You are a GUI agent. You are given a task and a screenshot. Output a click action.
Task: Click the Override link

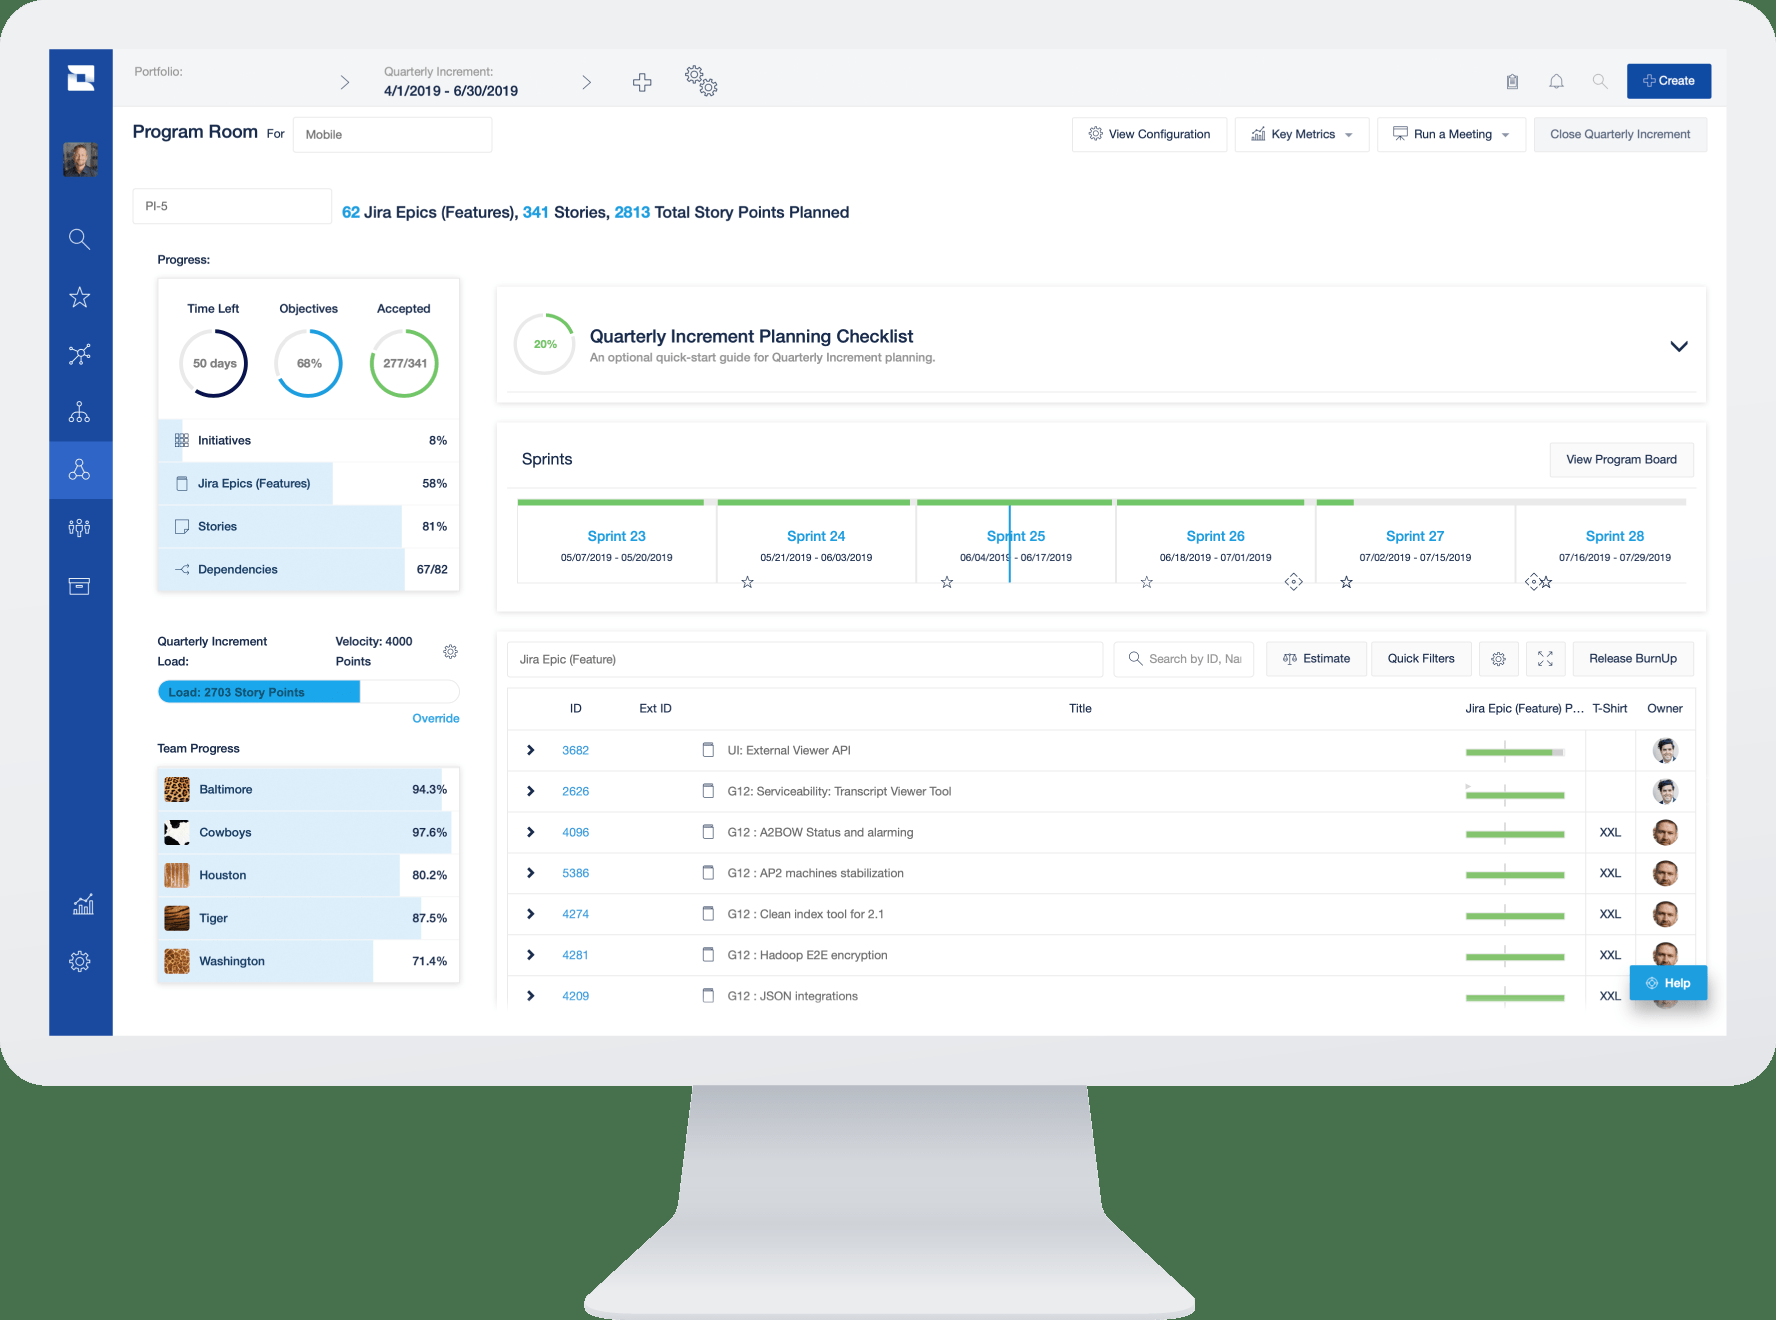coord(436,718)
